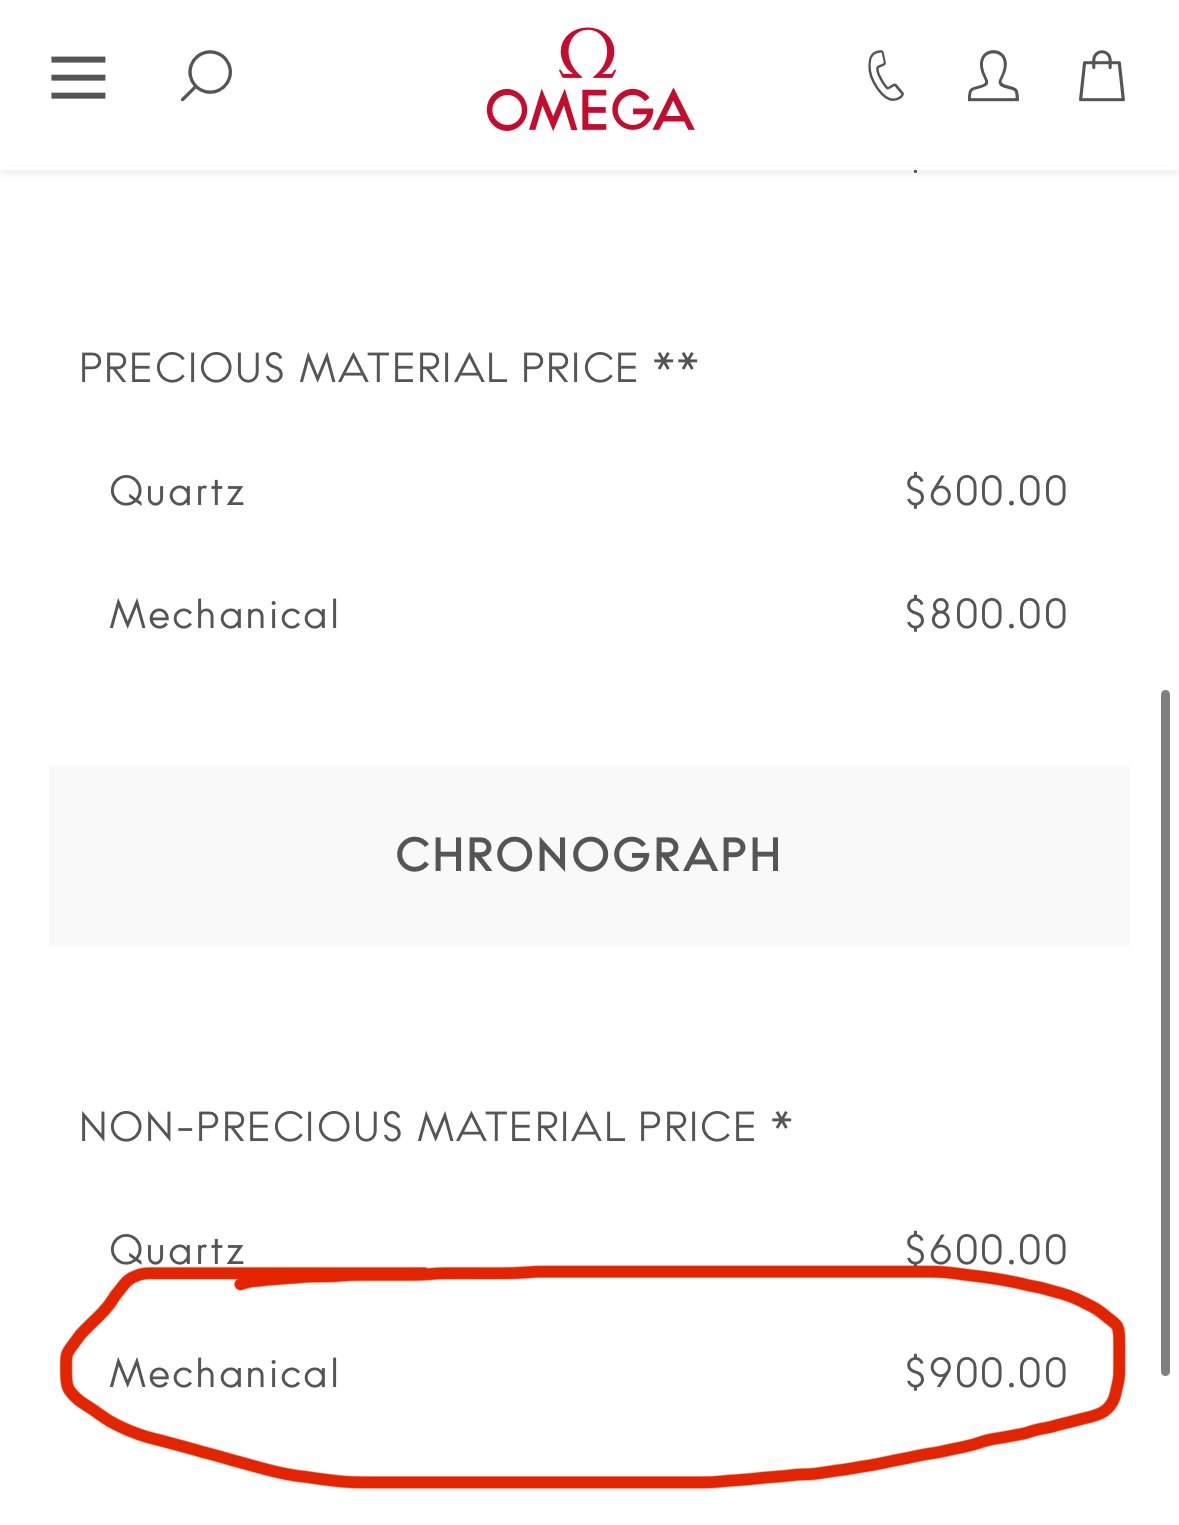The height and width of the screenshot is (1525, 1179).
Task: Open the hamburger navigation menu
Action: [78, 78]
